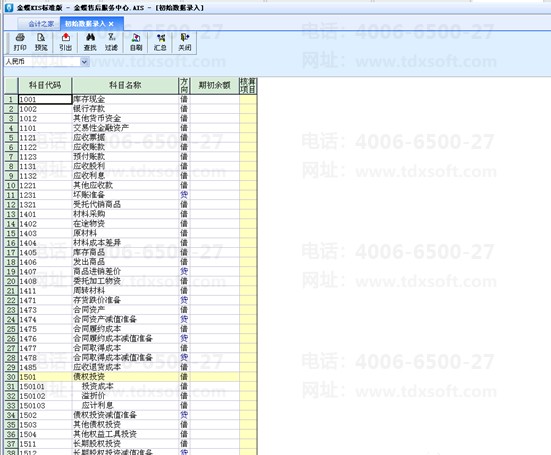The height and width of the screenshot is (455, 551).
Task: Select the 债权投资 account name cell
Action: pyautogui.click(x=125, y=377)
